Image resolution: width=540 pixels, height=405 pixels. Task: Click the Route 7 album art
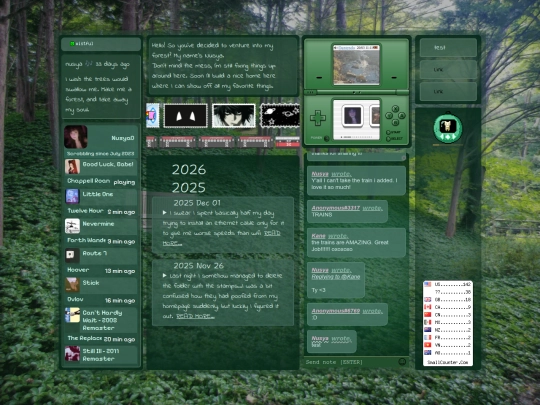pos(72,255)
